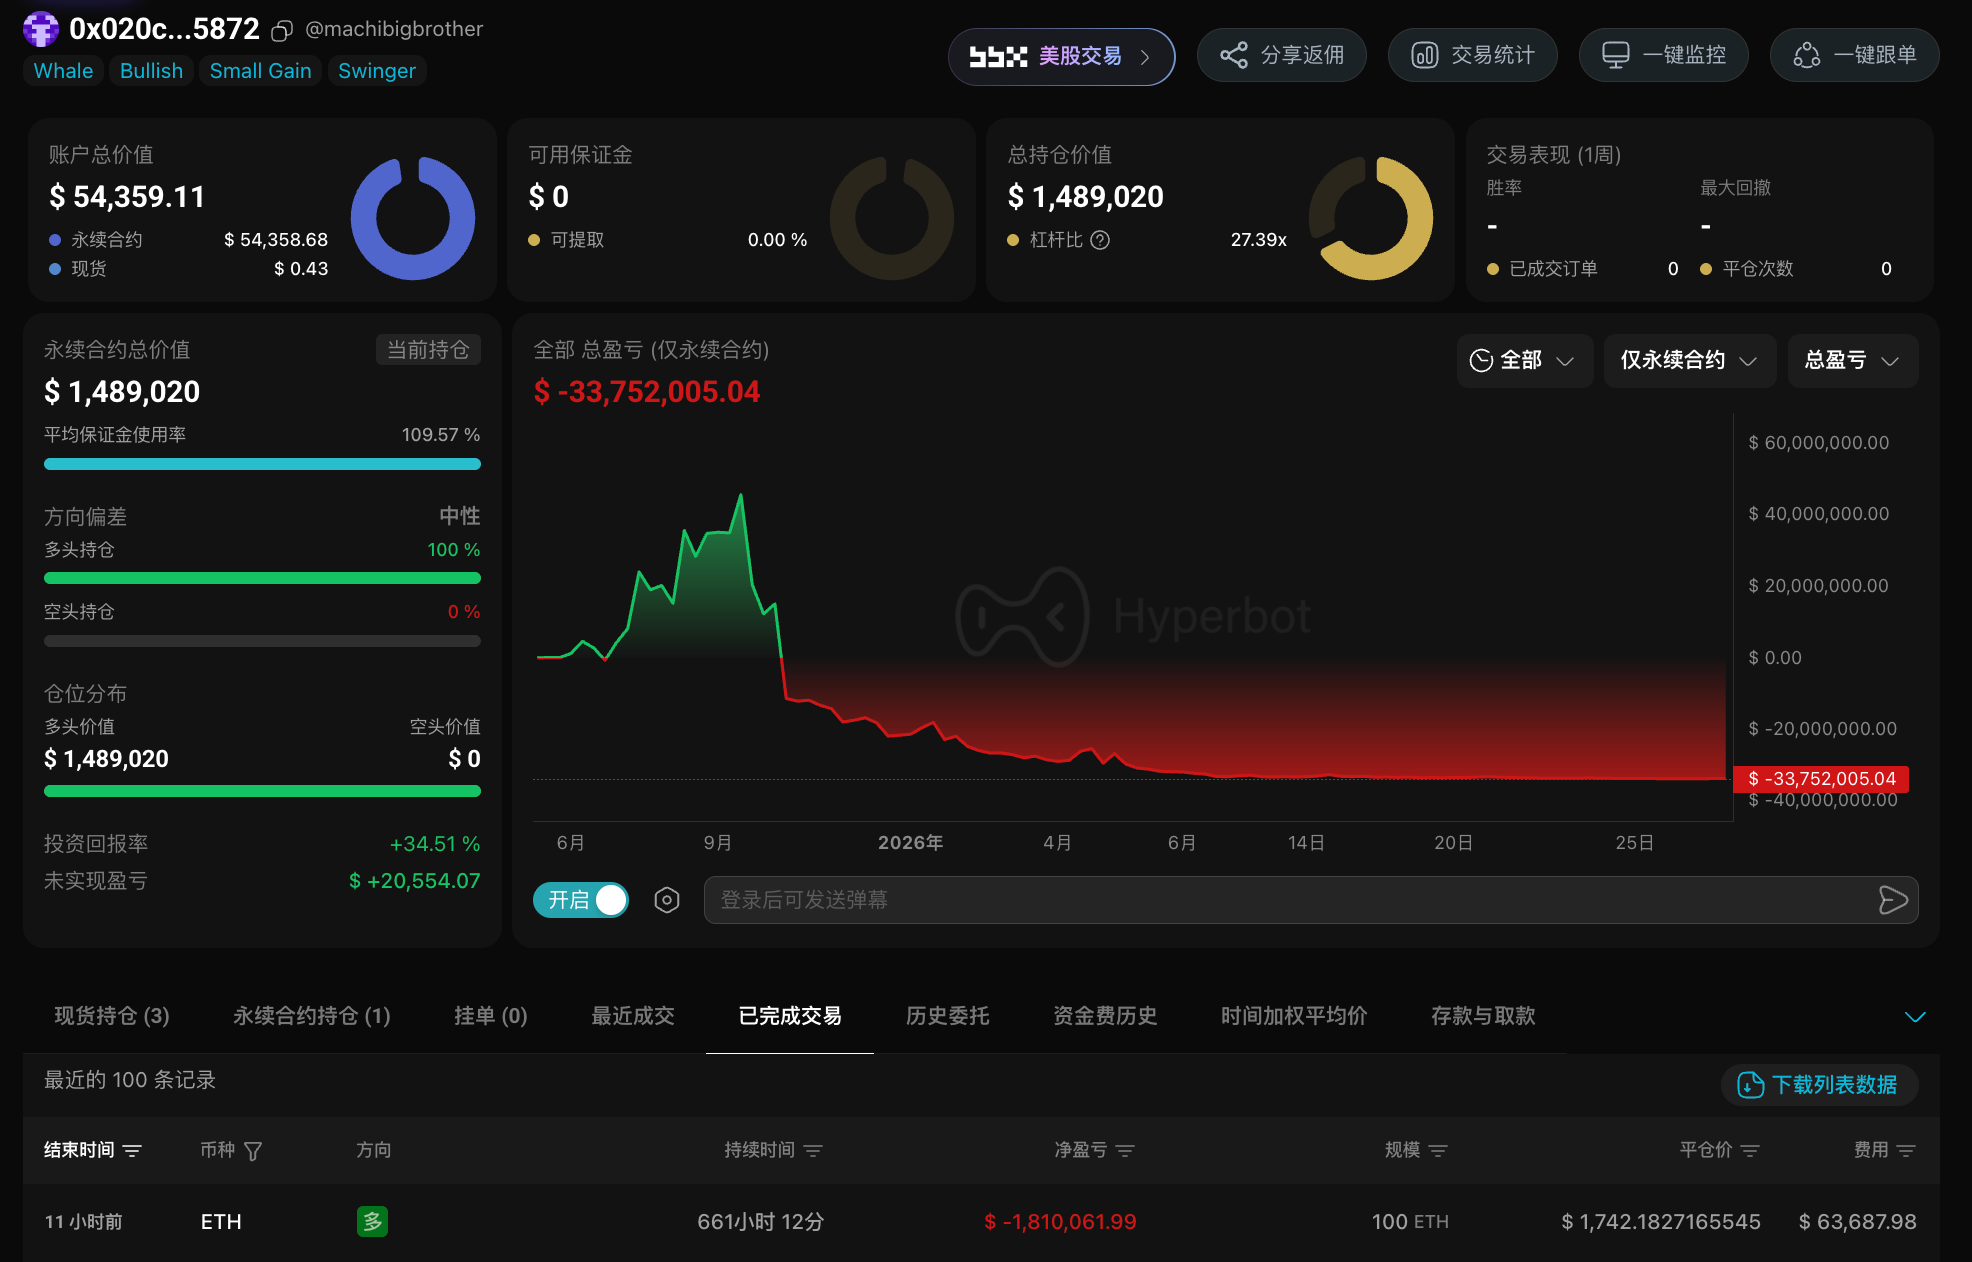Screen dimensions: 1972x1262
Task: Switch to 历史委托 tab
Action: coord(948,1016)
